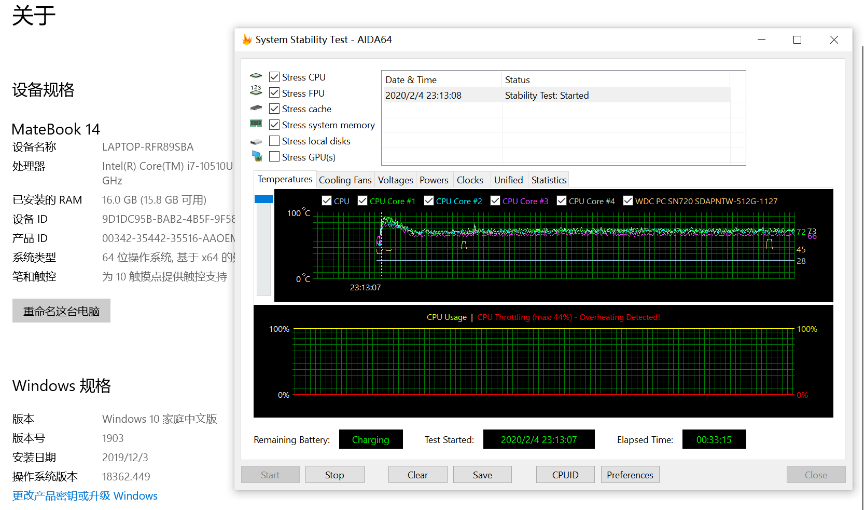
Task: Open the Preferences dialog
Action: (x=630, y=475)
